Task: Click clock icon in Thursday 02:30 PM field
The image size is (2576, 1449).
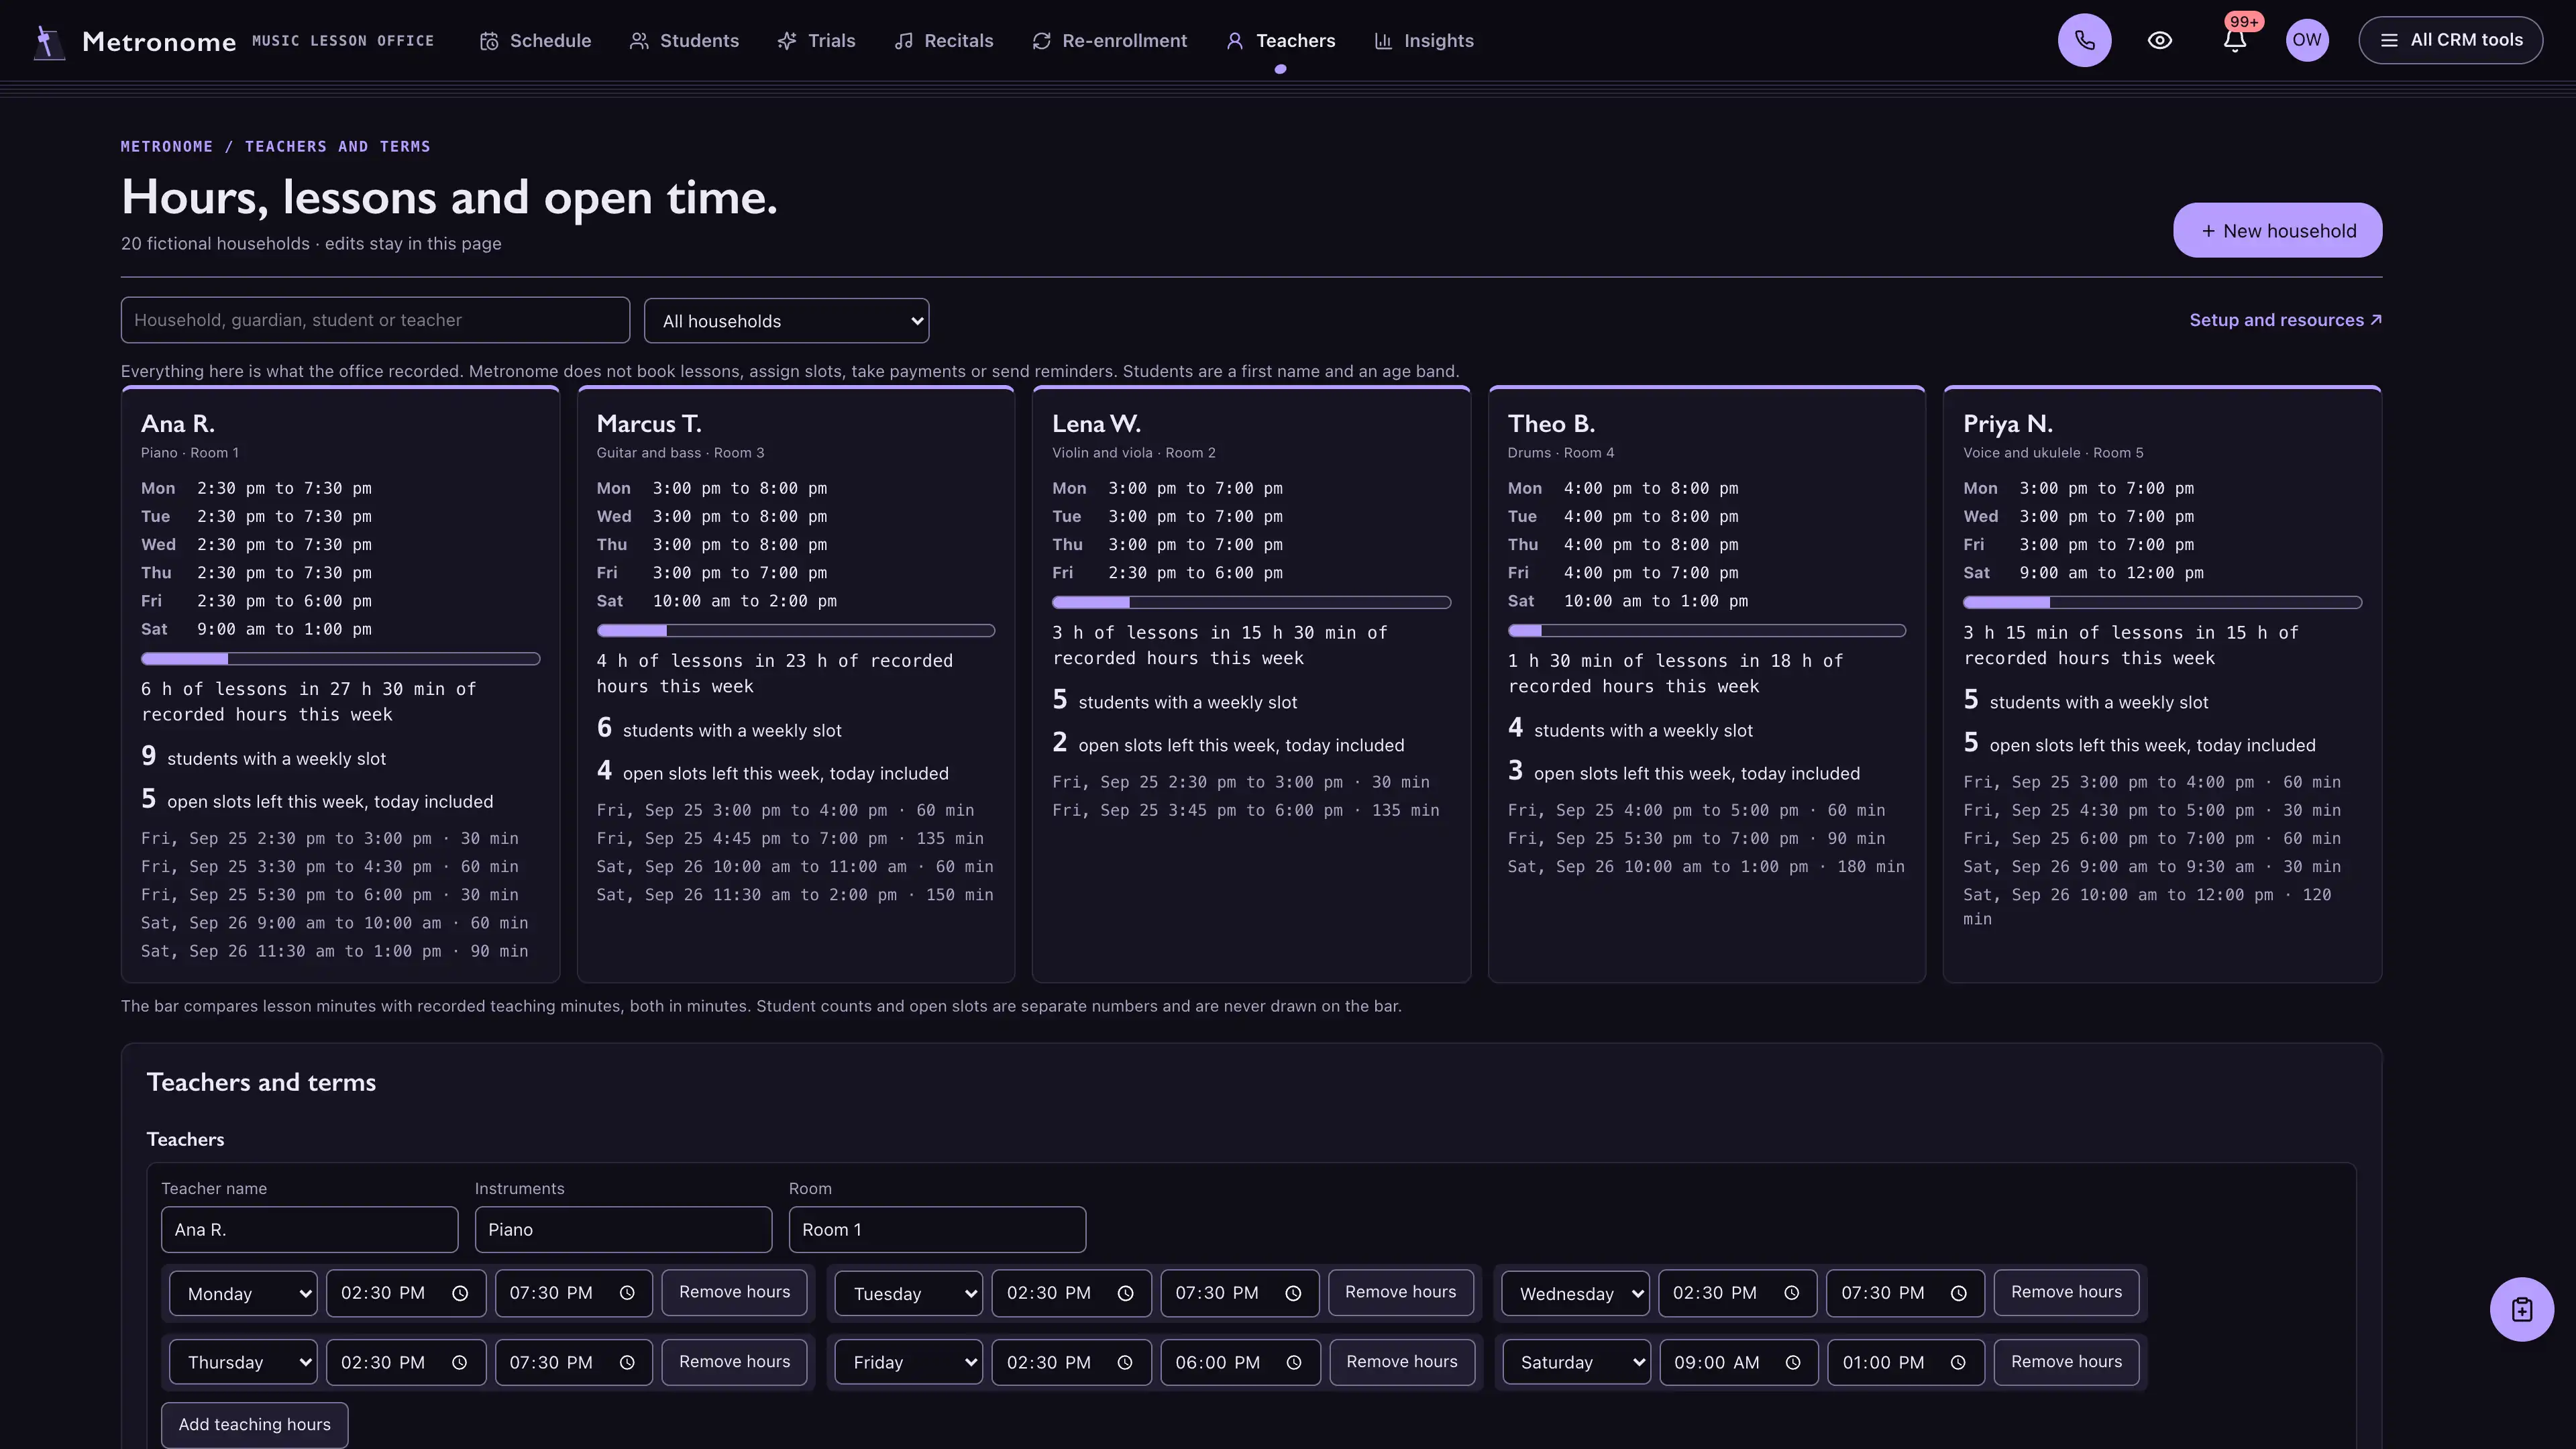Action: click(x=459, y=1362)
